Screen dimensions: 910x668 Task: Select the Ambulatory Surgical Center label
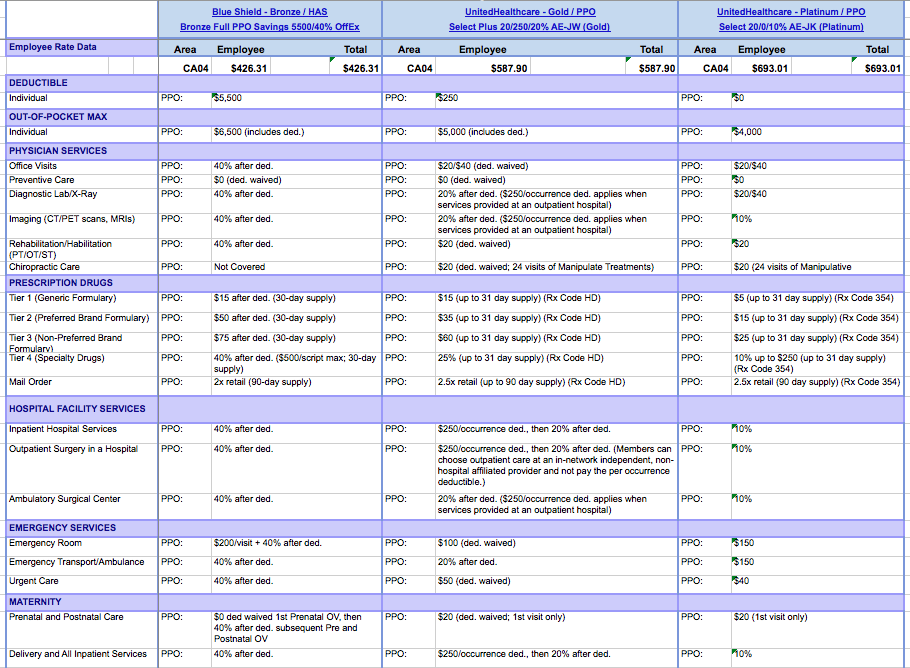(82, 506)
